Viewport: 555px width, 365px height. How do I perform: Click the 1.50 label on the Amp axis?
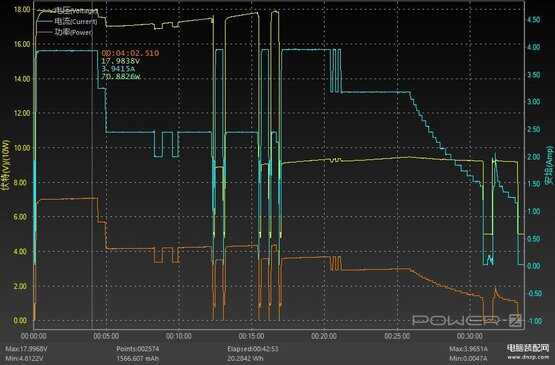click(534, 184)
